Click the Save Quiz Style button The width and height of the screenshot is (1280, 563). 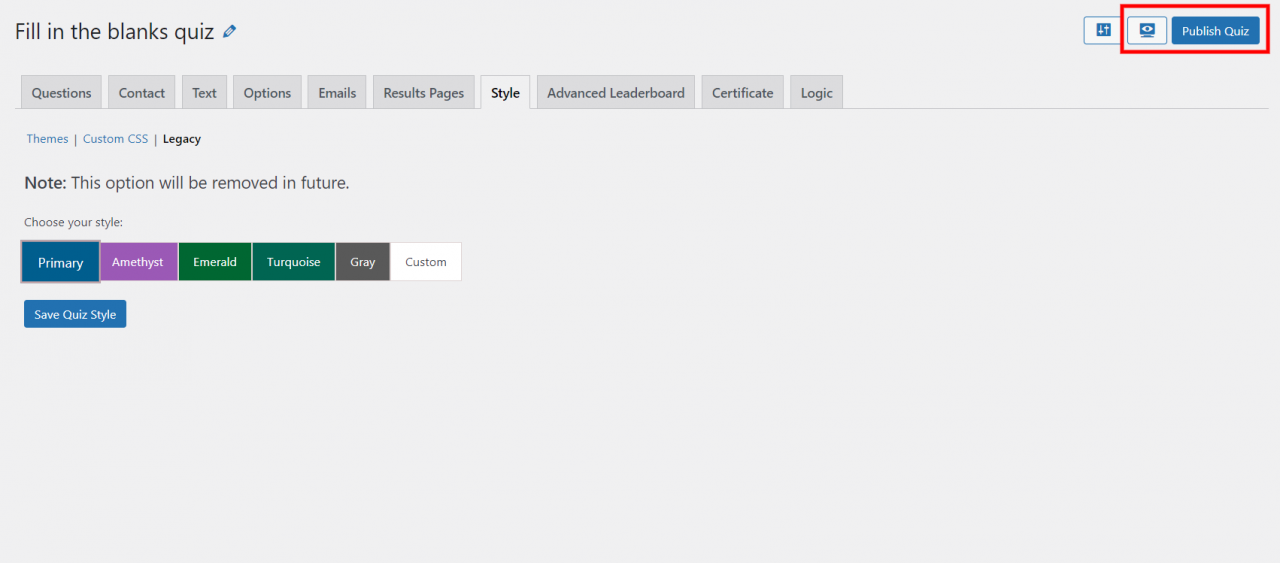[75, 314]
